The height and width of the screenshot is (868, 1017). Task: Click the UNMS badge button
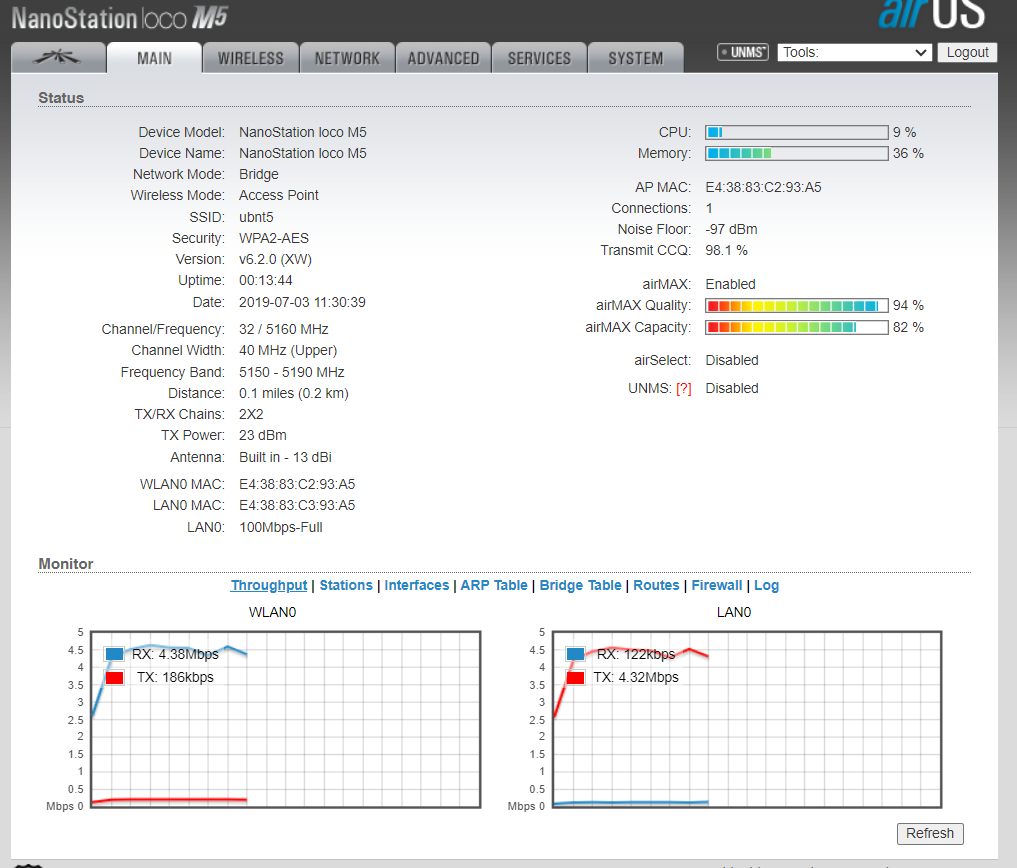743,52
